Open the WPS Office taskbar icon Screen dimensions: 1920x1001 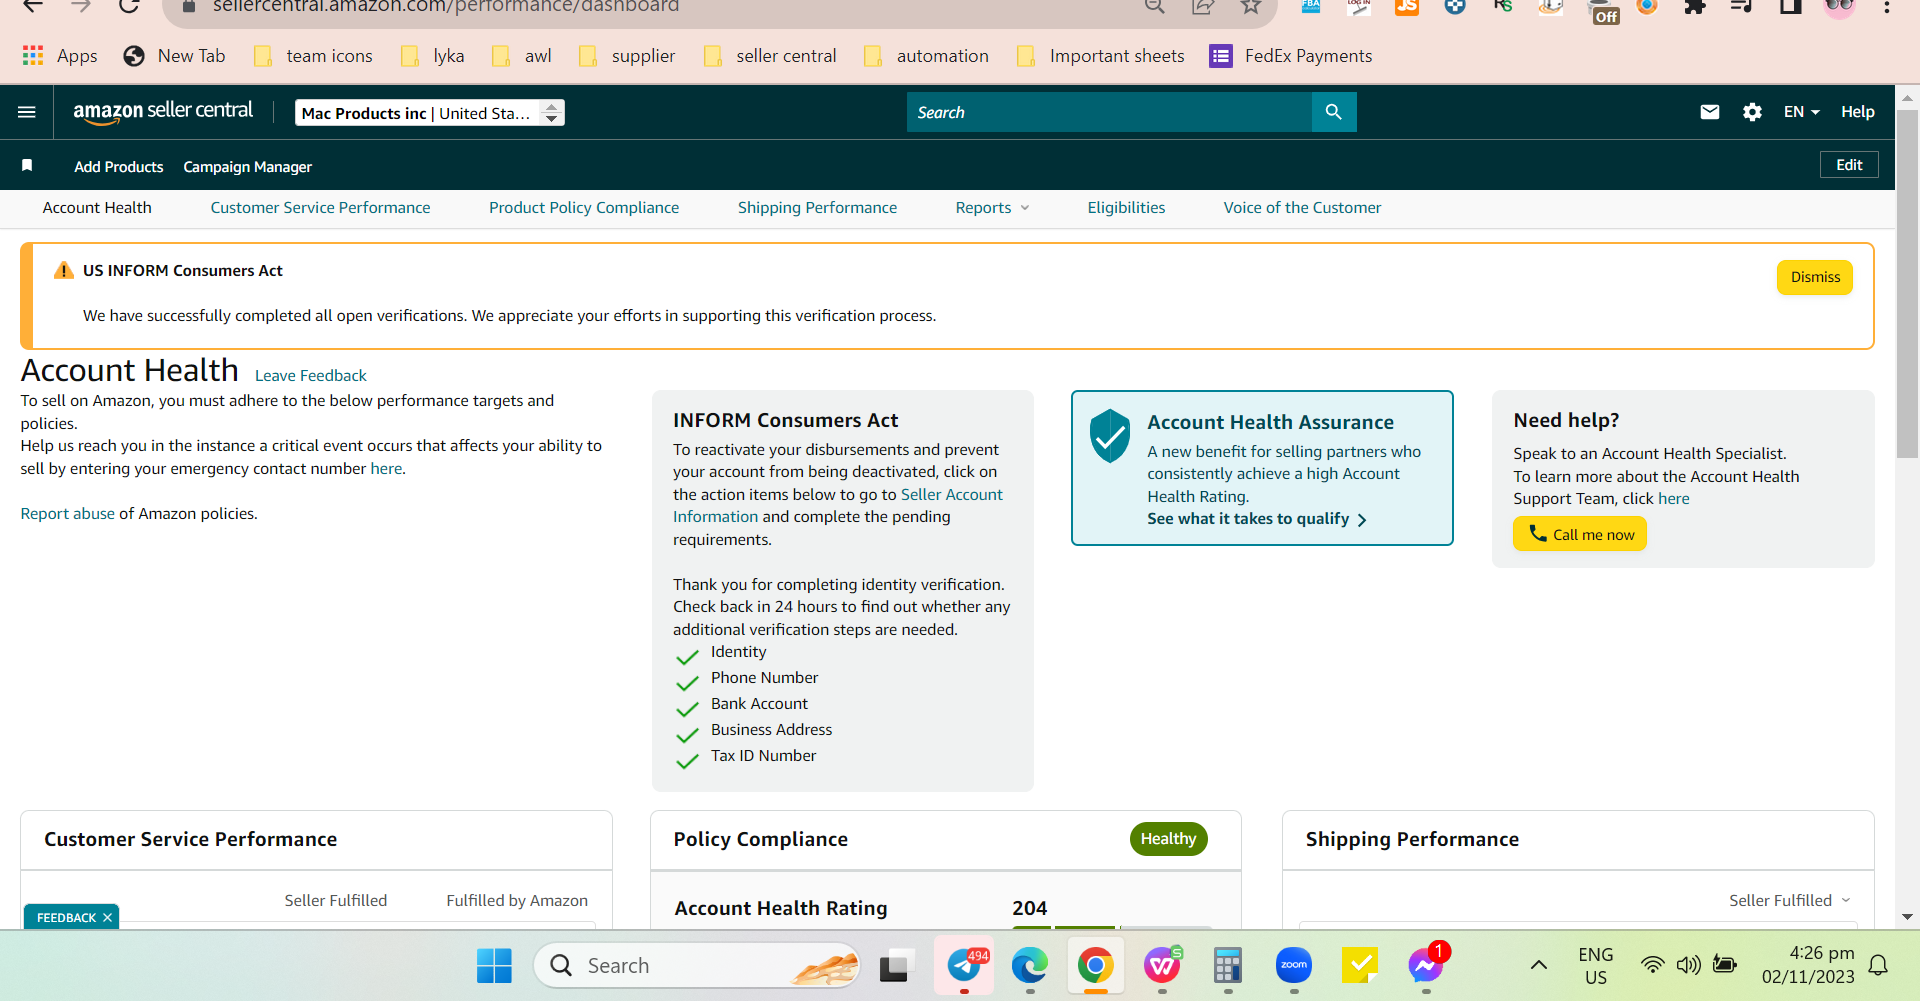[x=1162, y=966]
